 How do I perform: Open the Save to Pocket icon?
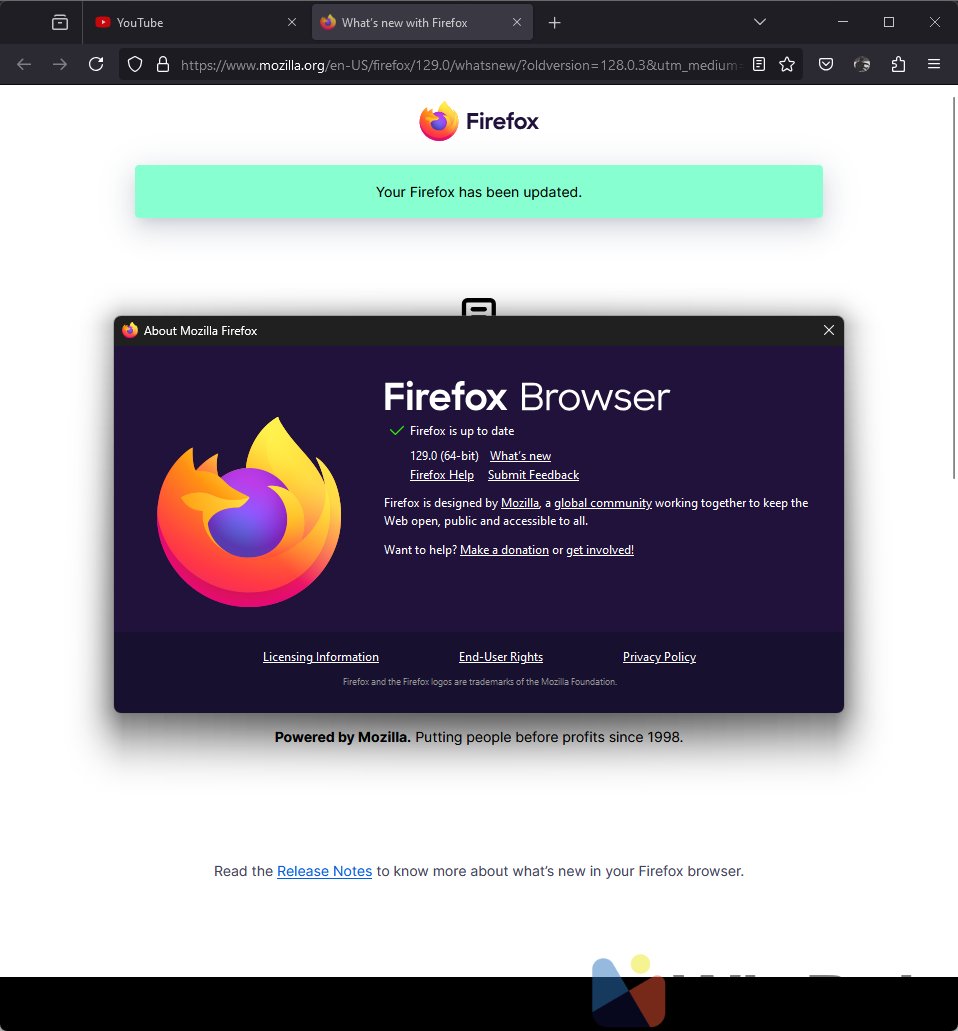[x=826, y=64]
